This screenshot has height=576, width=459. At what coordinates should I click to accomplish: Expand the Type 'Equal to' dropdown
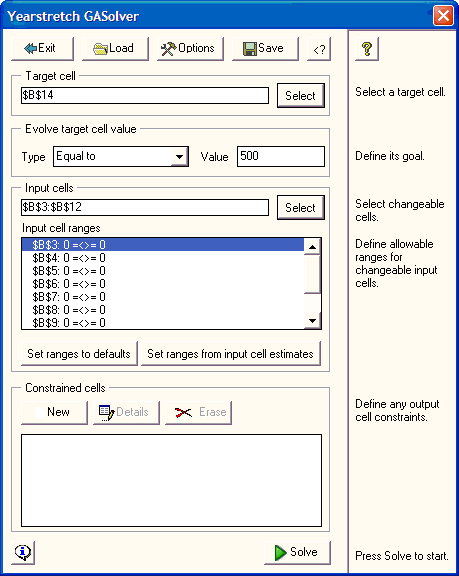tap(179, 157)
